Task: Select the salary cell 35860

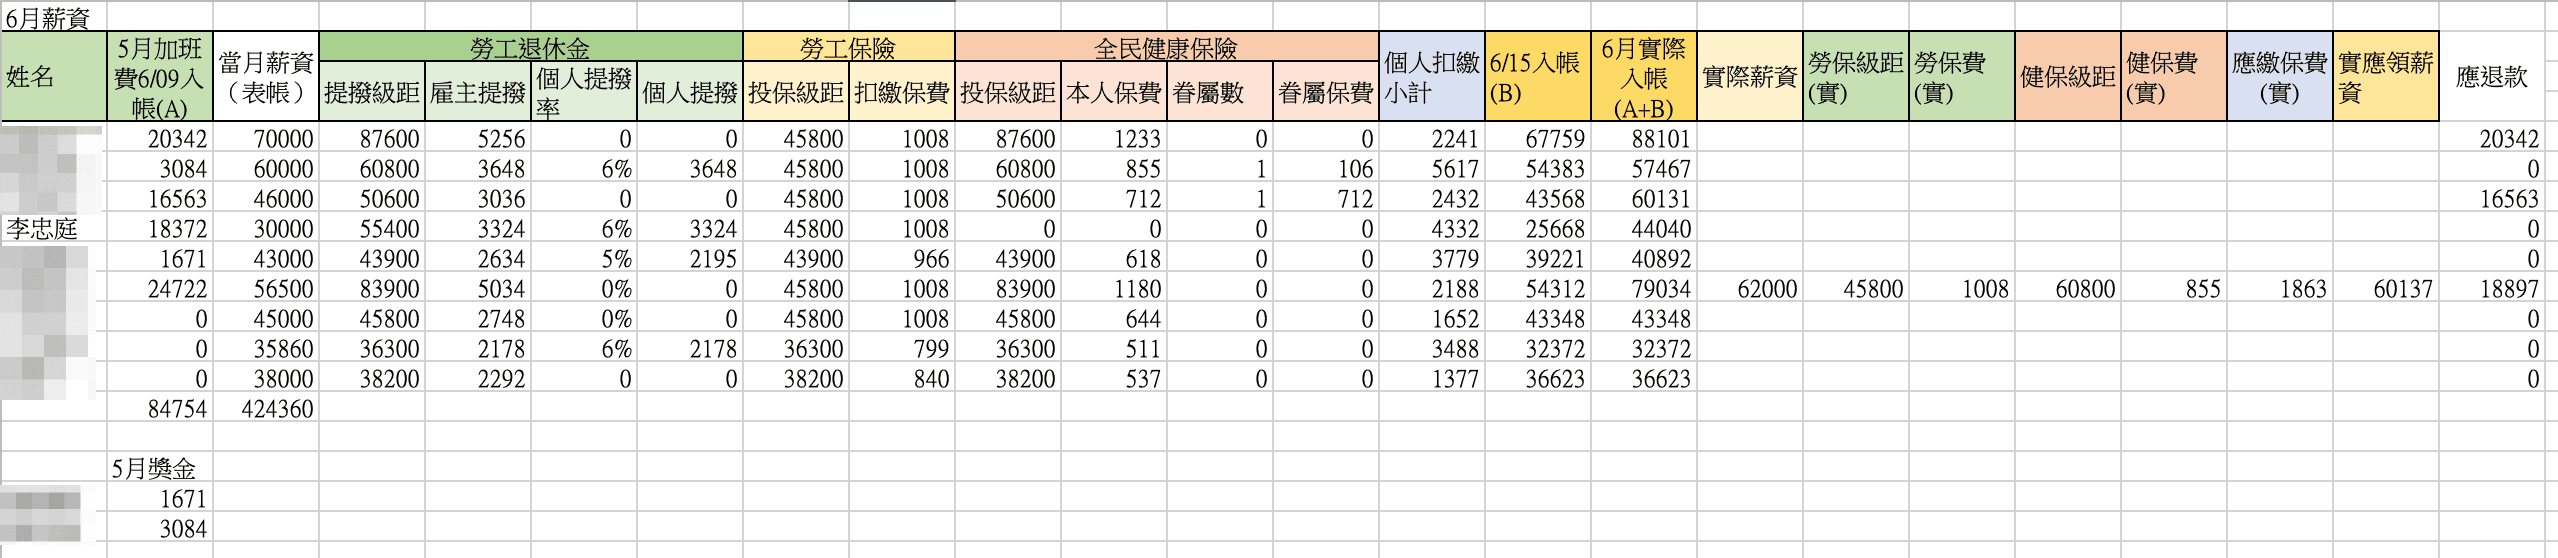Action: 266,349
